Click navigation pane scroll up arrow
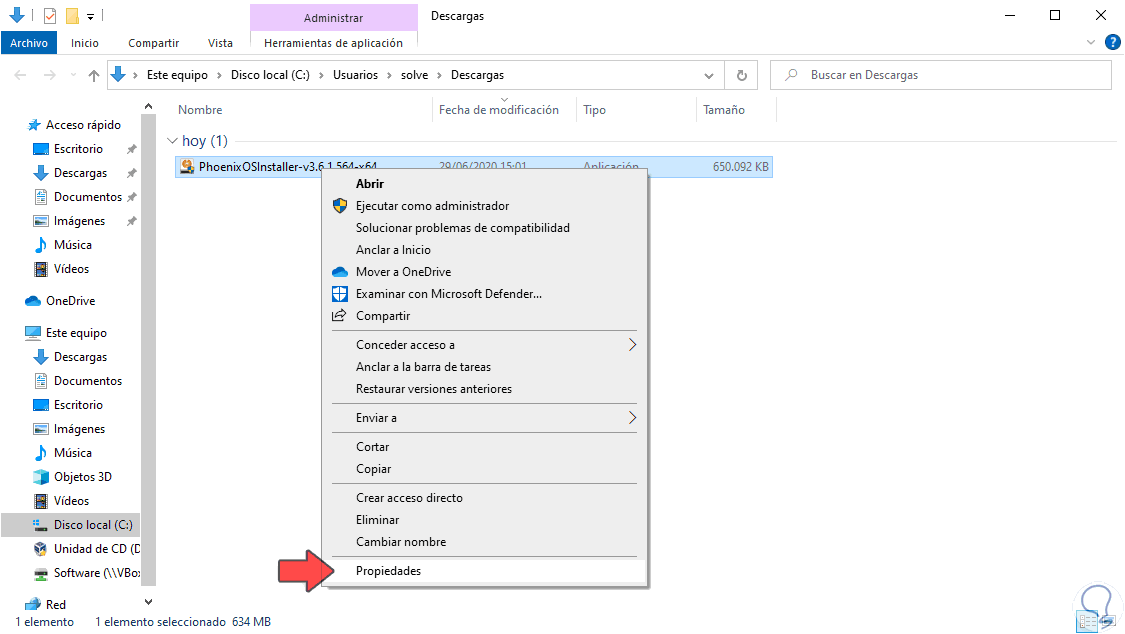1125x634 pixels. click(149, 107)
